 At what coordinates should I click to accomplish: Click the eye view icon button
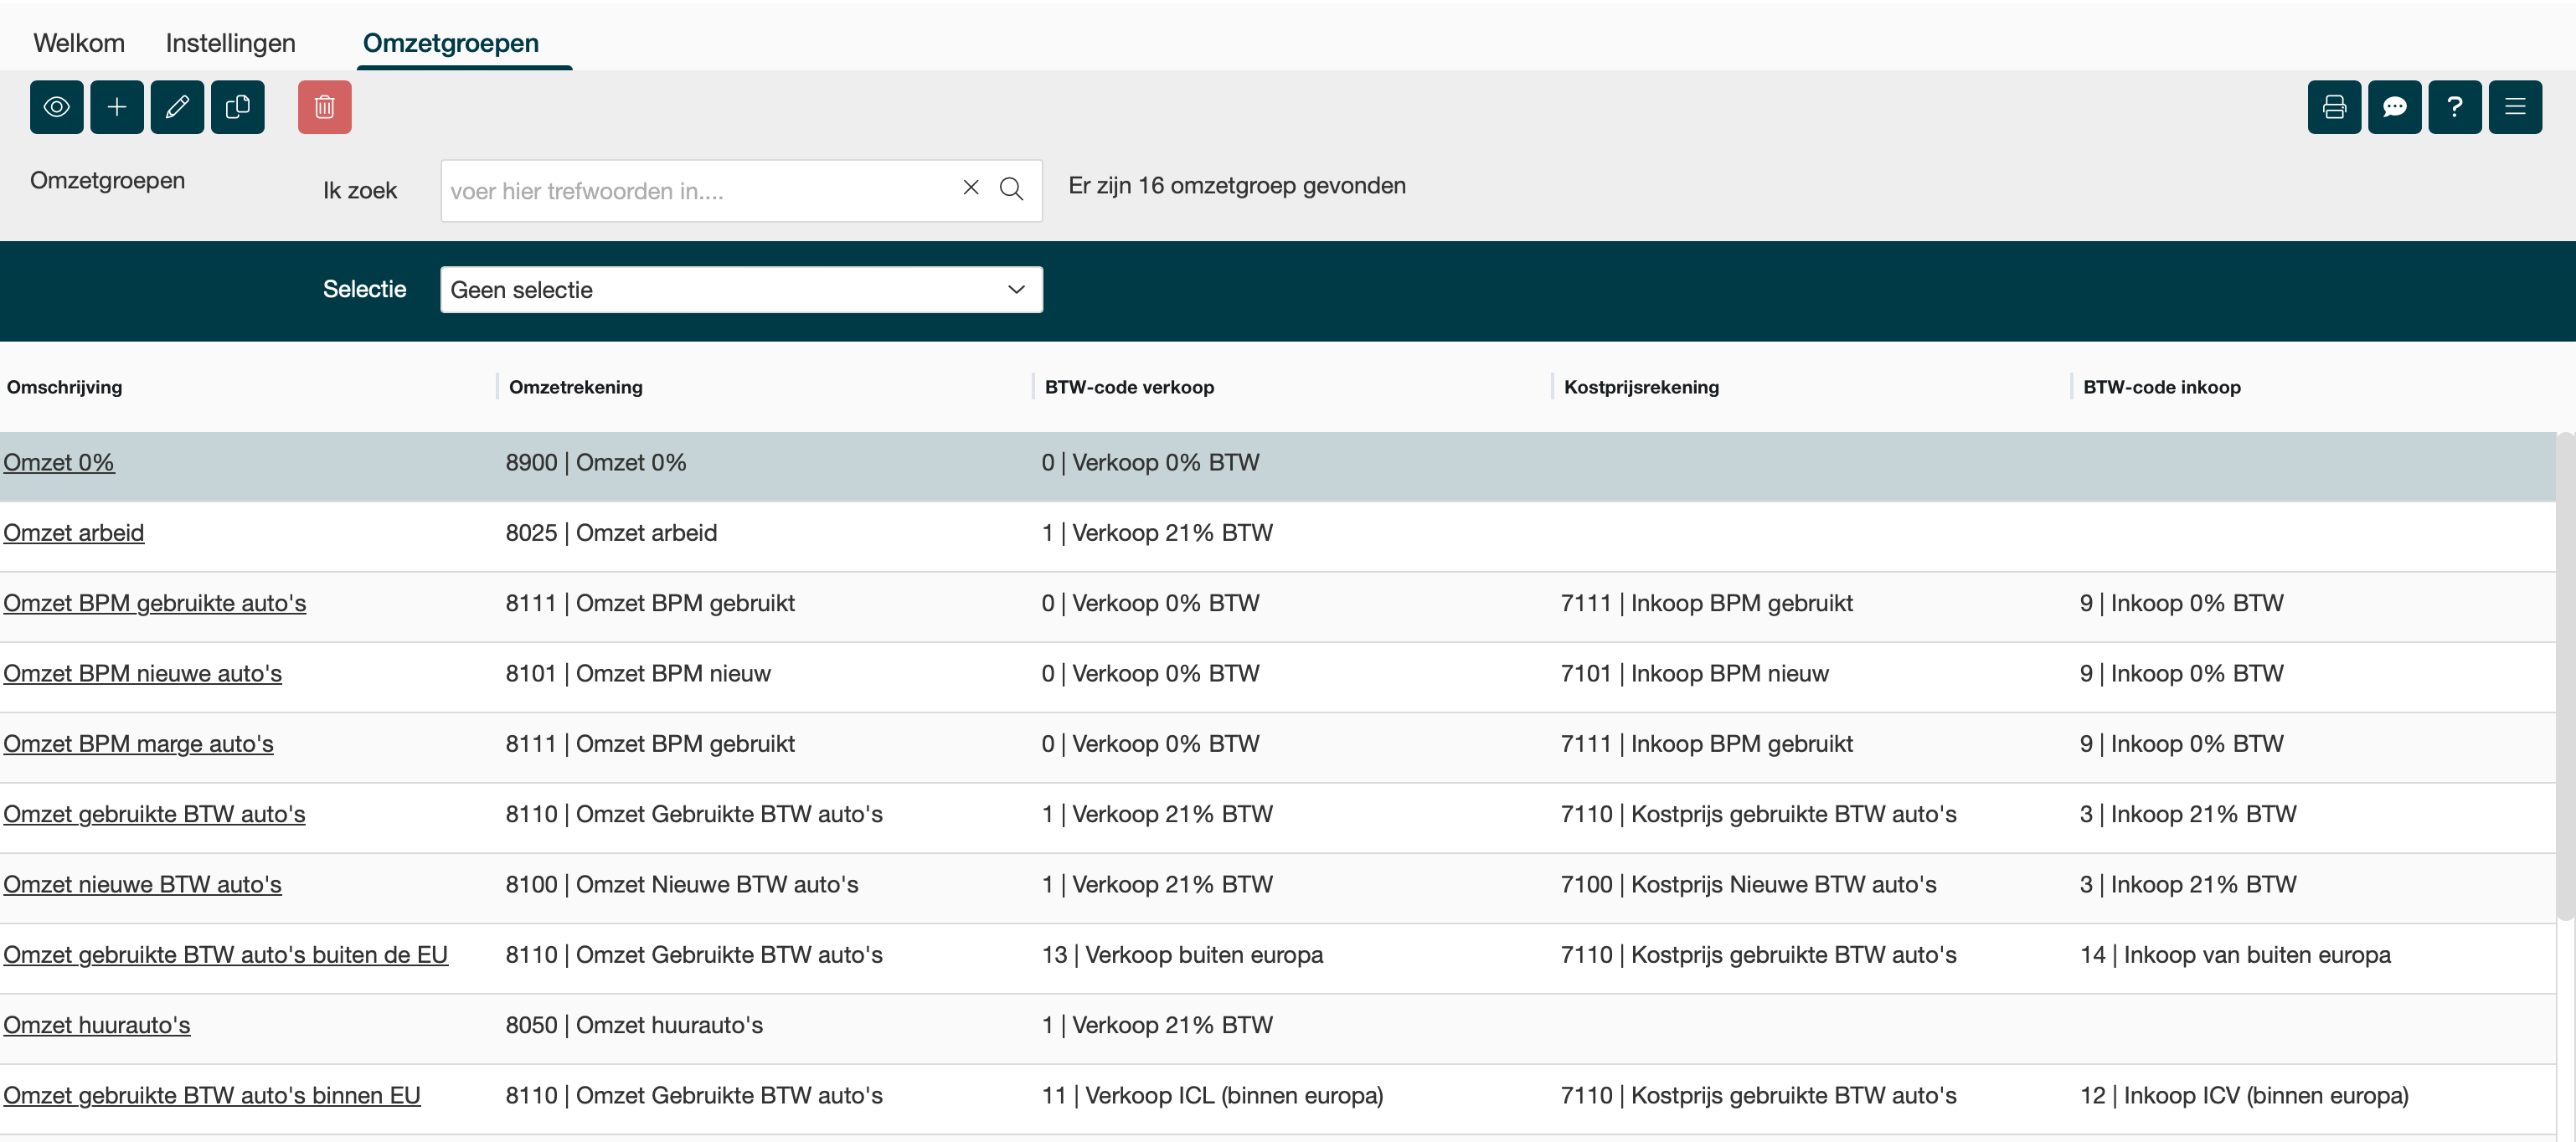point(56,107)
